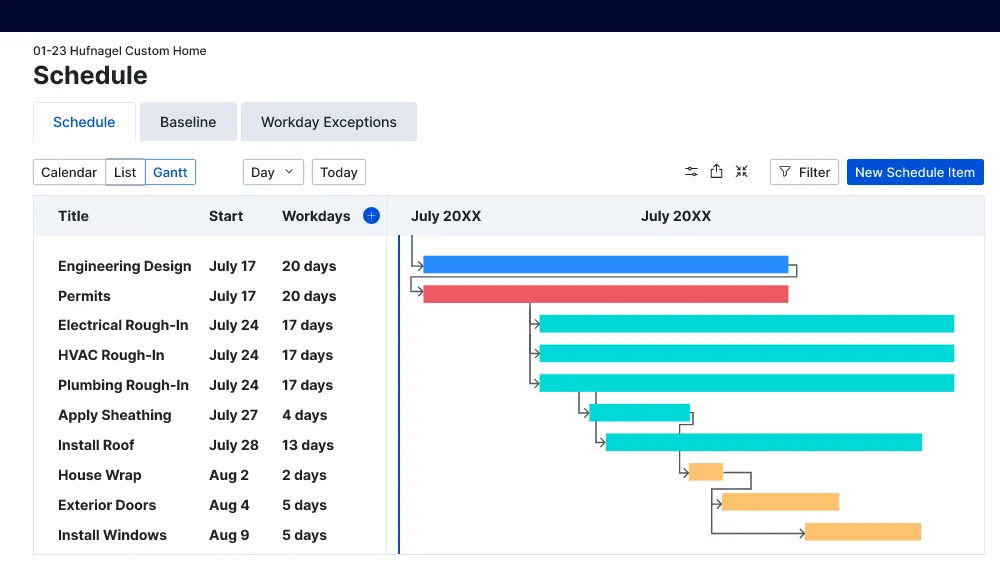The height and width of the screenshot is (575, 1000).
Task: Click the orange House Wrap bar
Action: coord(706,472)
